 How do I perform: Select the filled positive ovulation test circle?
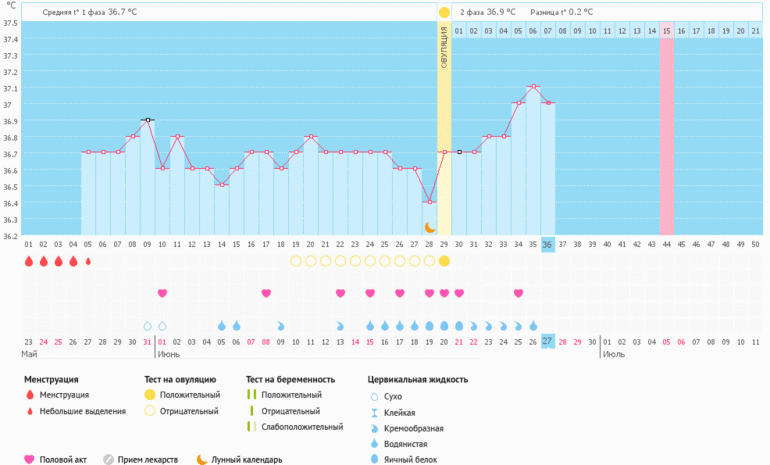[x=444, y=261]
